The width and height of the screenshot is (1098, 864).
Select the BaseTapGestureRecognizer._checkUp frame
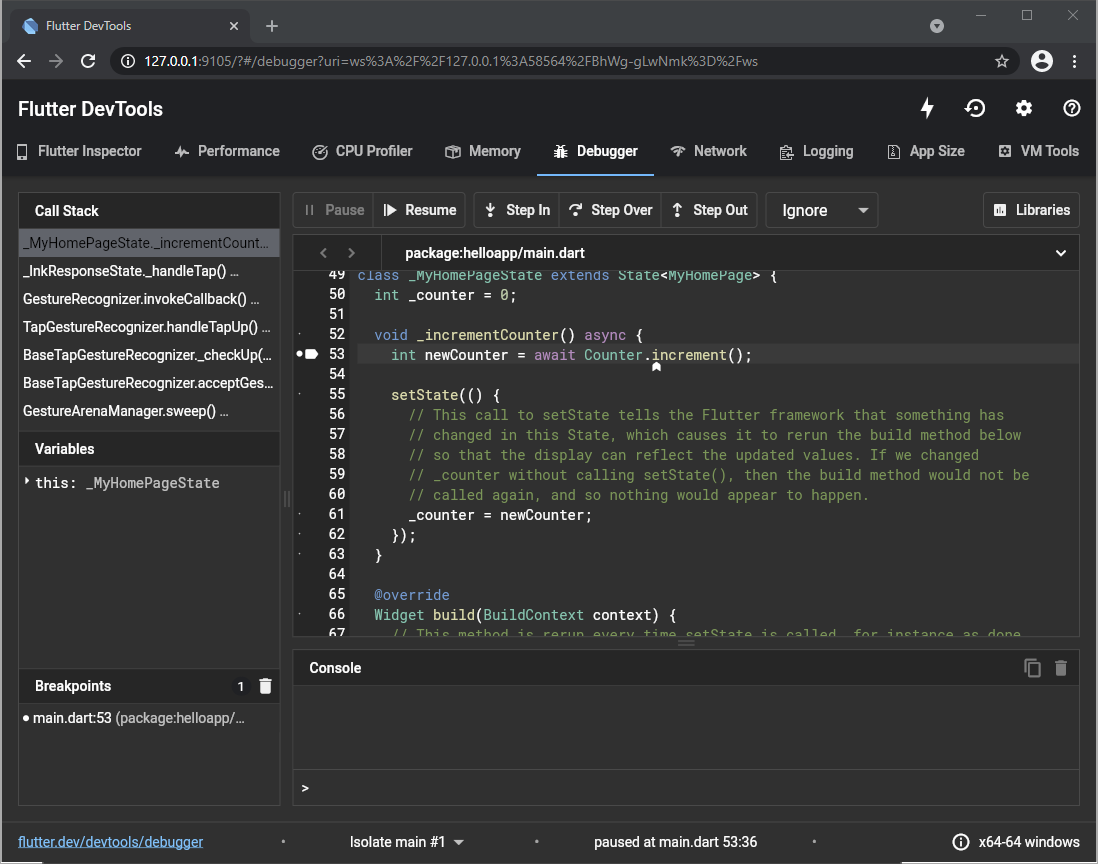[x=148, y=355]
